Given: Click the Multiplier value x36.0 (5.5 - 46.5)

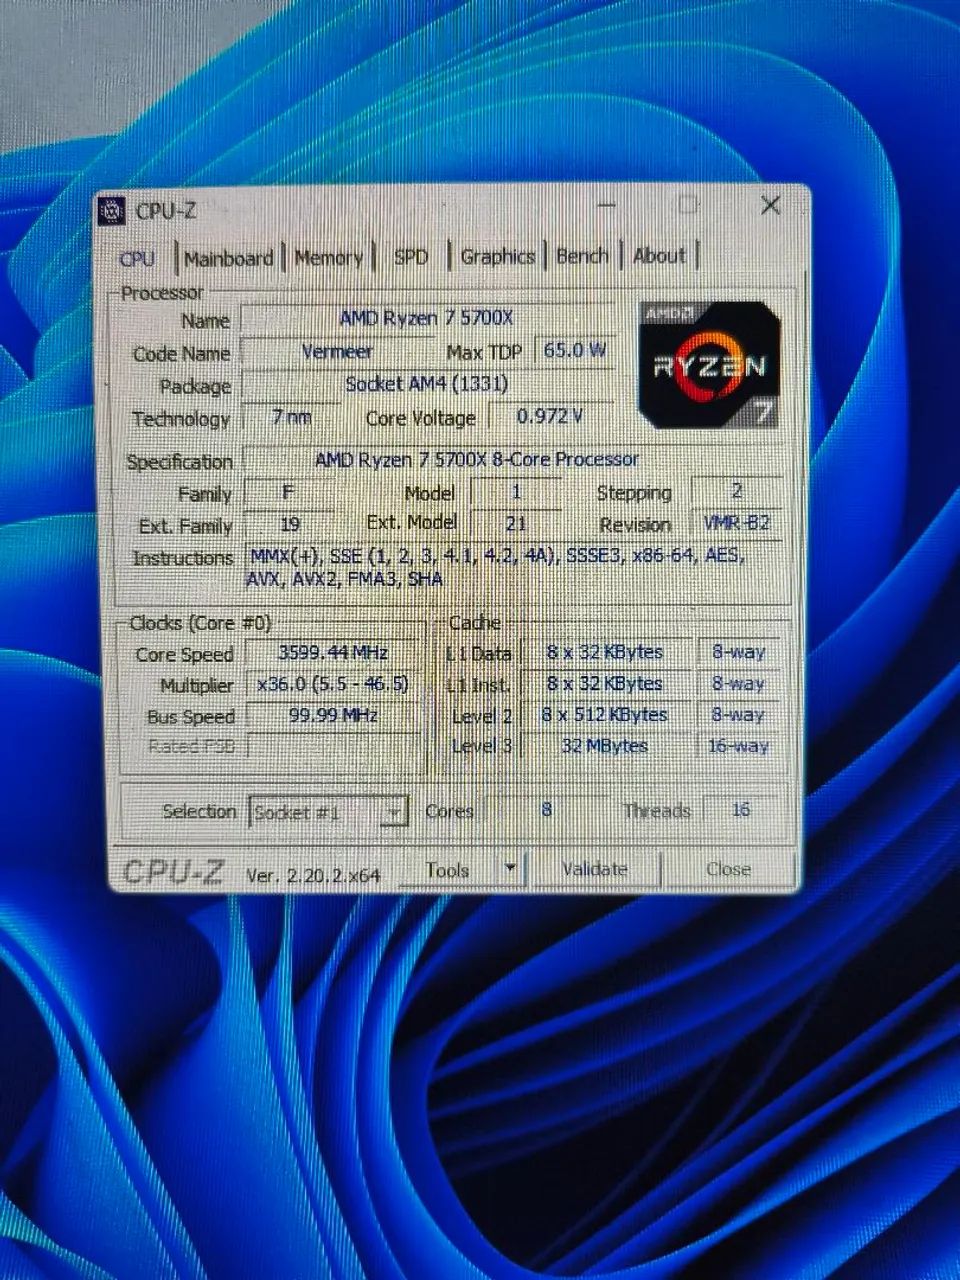Looking at the screenshot, I should 333,684.
